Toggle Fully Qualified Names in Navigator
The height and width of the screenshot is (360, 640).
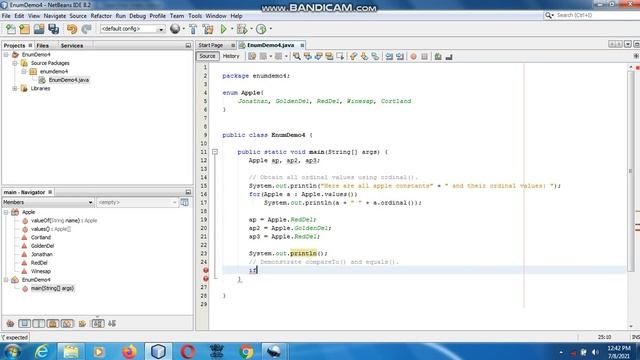point(82,324)
